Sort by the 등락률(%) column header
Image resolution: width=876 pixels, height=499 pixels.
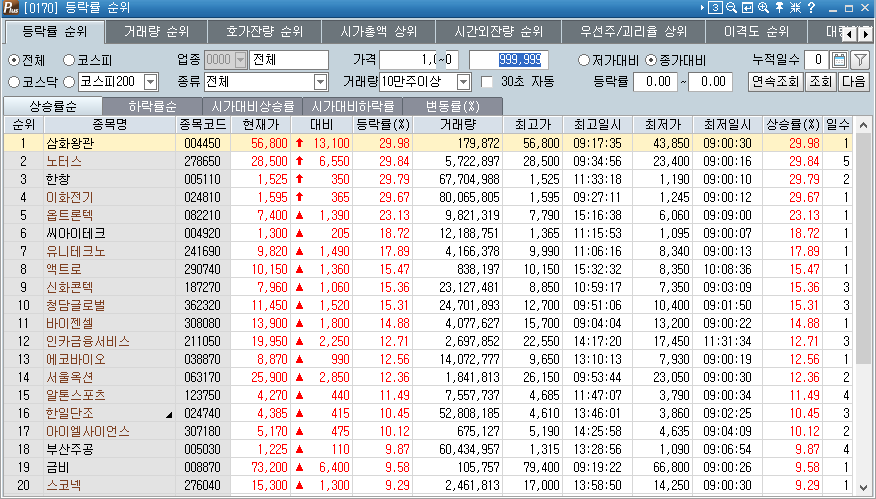[x=383, y=125]
